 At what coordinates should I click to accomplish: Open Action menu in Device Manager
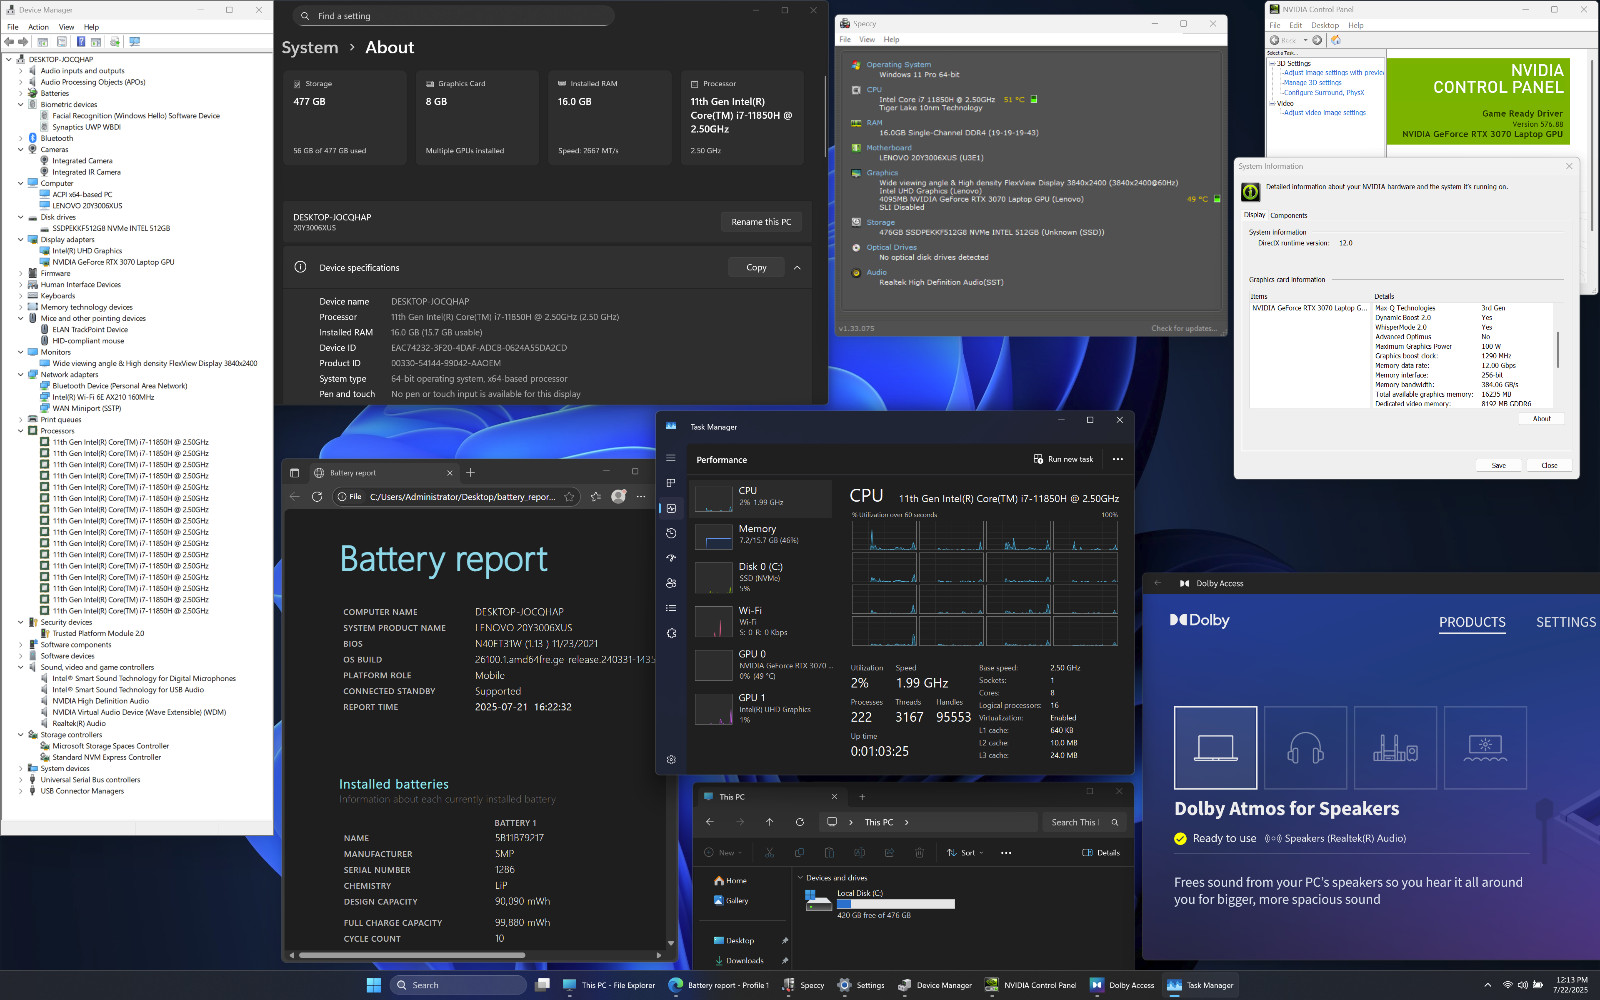pyautogui.click(x=38, y=27)
